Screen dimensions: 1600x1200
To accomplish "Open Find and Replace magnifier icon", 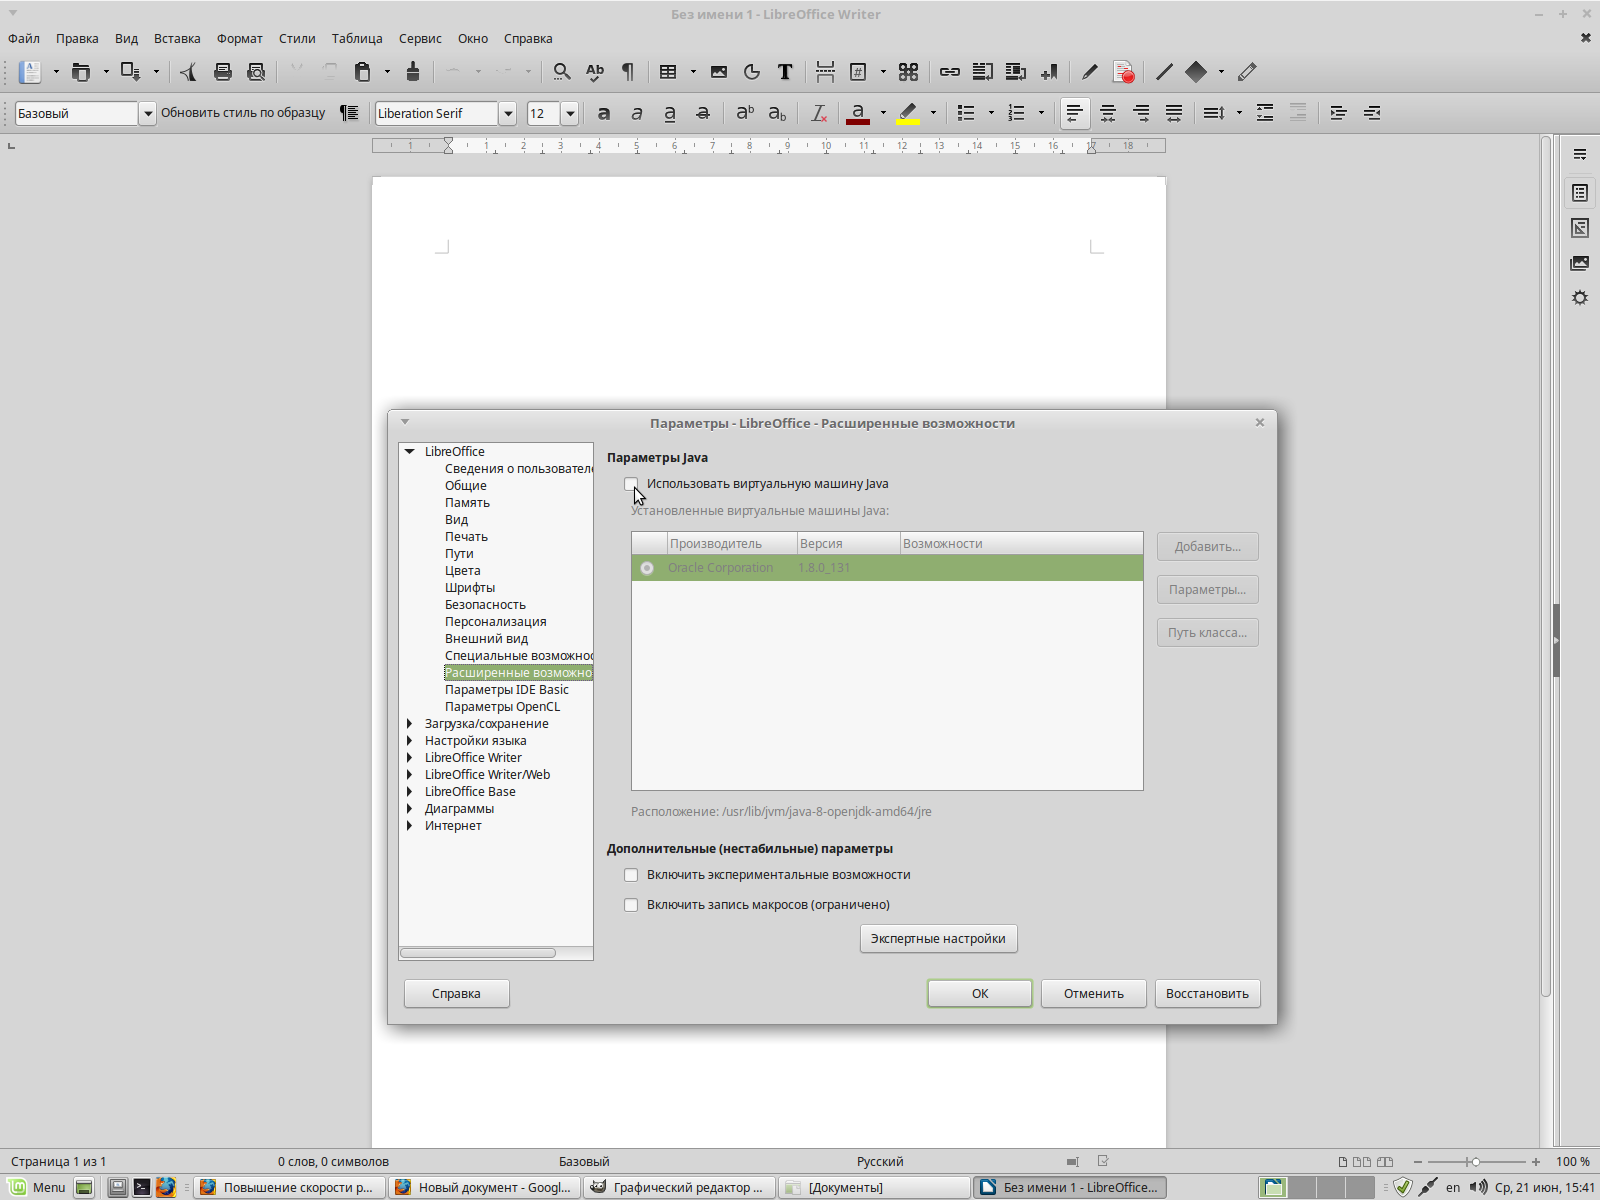I will tap(562, 72).
